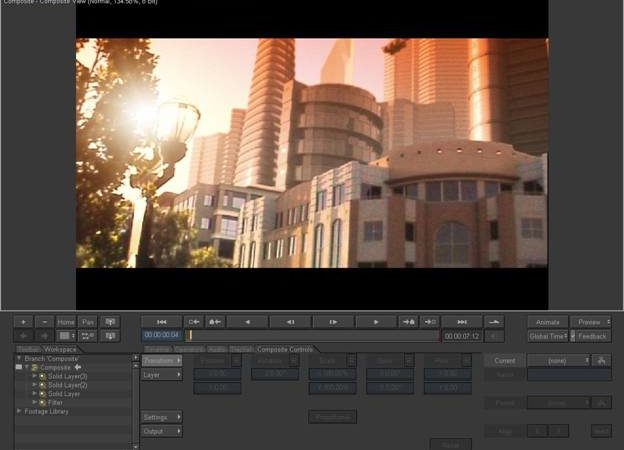Collapse the Branch 'Composite' tree node

point(19,358)
